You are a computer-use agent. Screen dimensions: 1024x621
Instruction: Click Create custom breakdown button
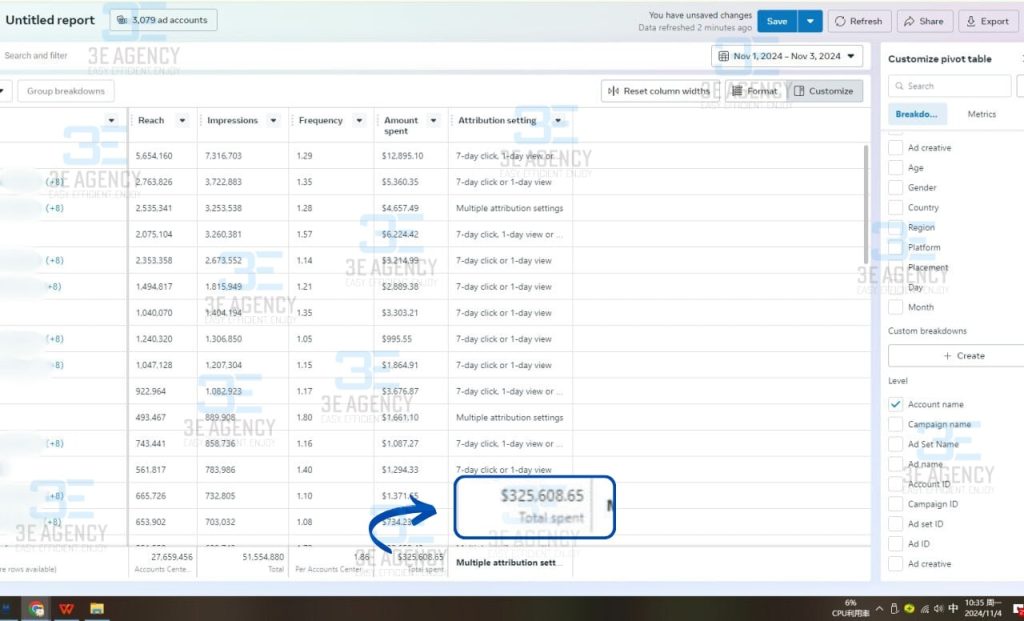(x=956, y=356)
